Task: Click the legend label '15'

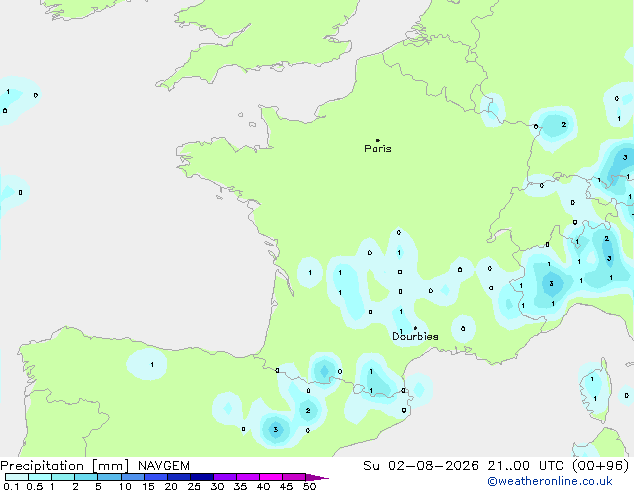Action: (148, 486)
